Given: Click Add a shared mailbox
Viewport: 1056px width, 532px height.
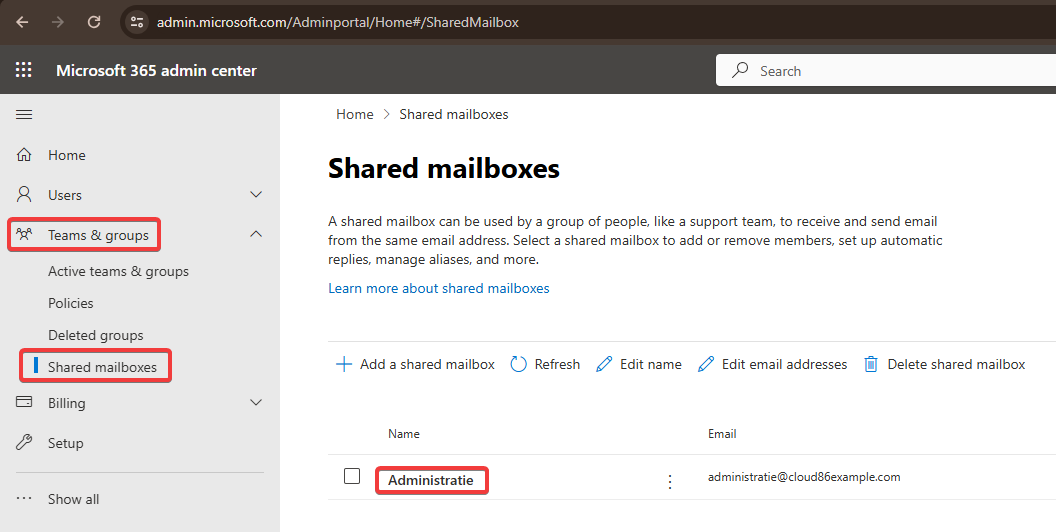Looking at the screenshot, I should [x=427, y=364].
